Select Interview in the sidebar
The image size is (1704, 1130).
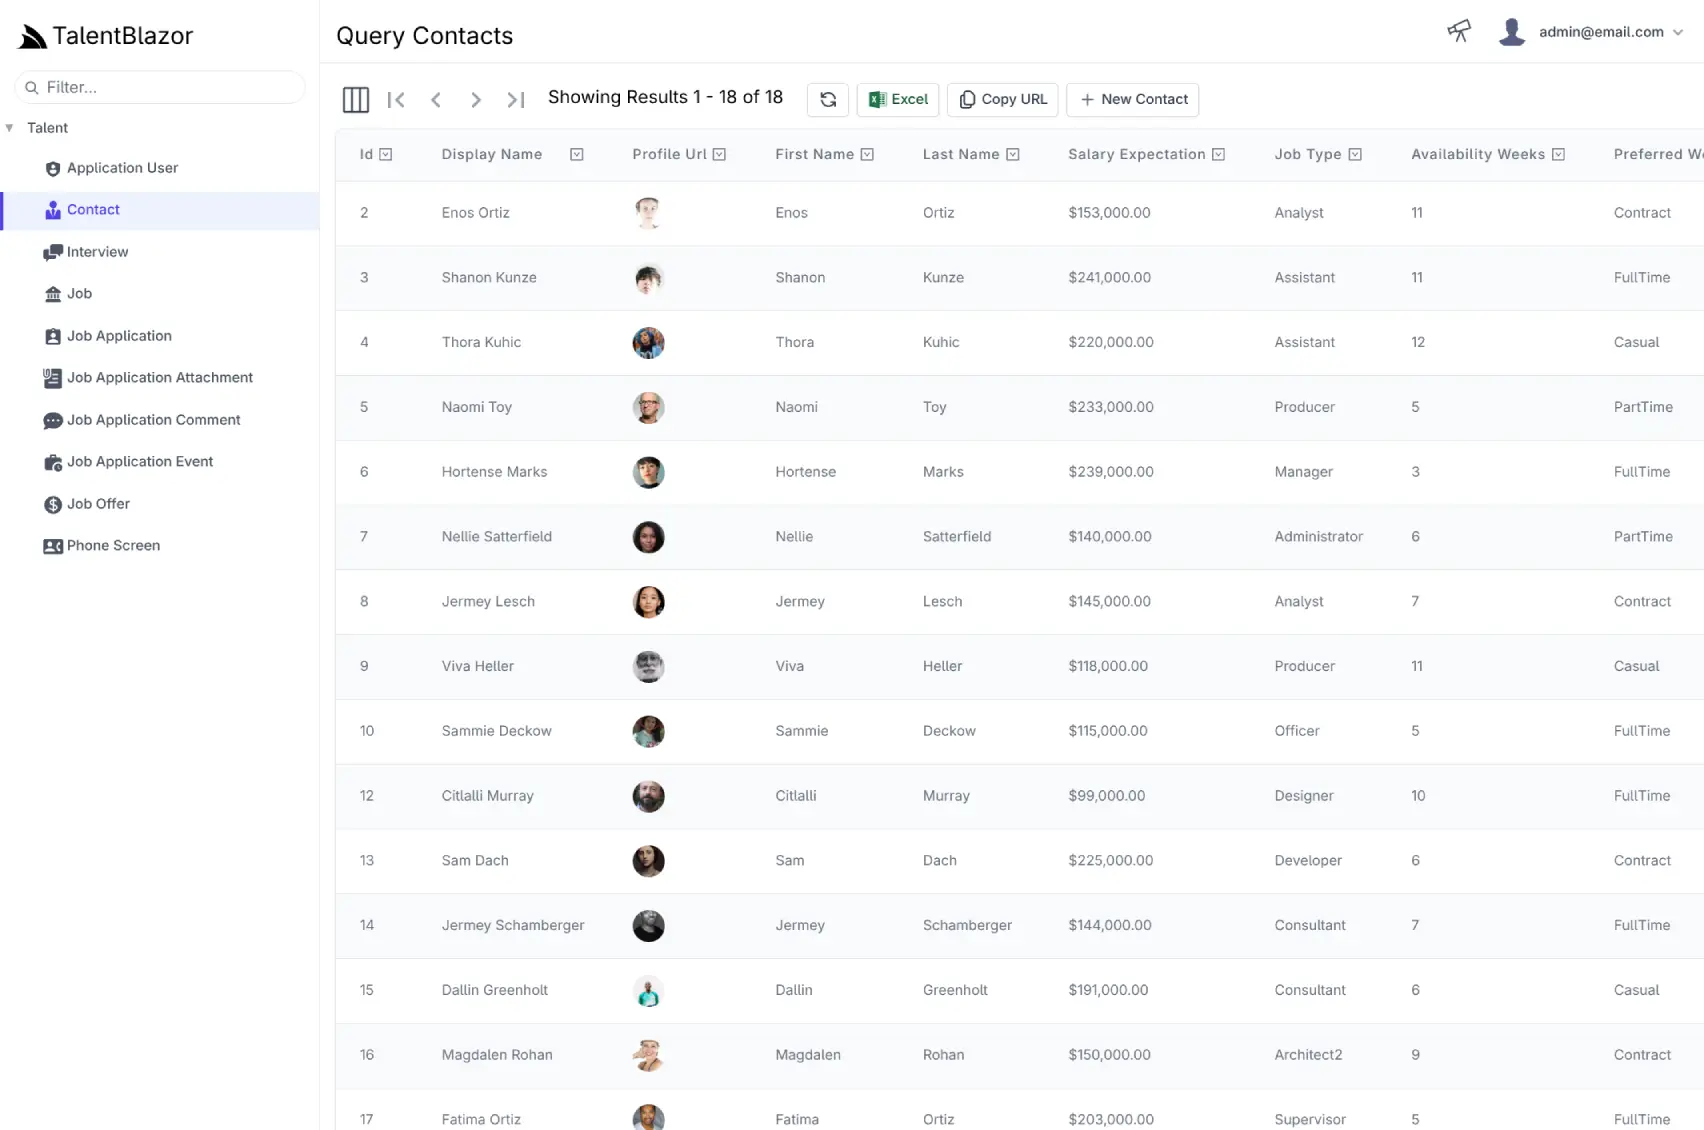click(97, 252)
